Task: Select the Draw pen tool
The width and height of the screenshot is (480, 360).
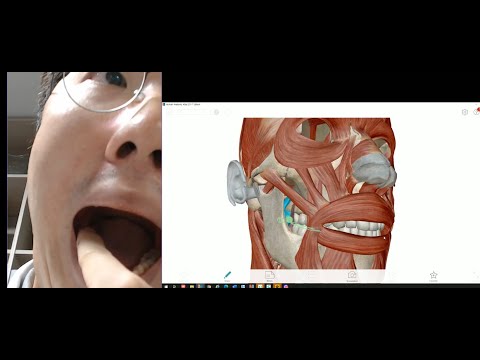Action: [x=227, y=275]
